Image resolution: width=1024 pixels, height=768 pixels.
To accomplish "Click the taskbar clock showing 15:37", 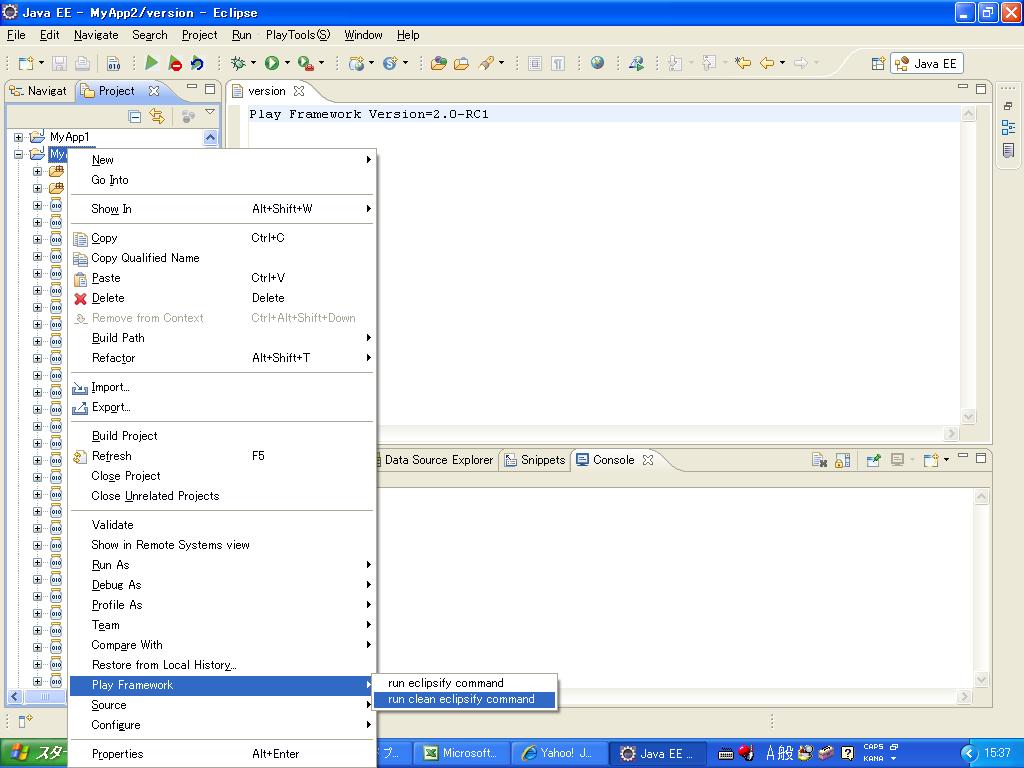I will tap(997, 753).
